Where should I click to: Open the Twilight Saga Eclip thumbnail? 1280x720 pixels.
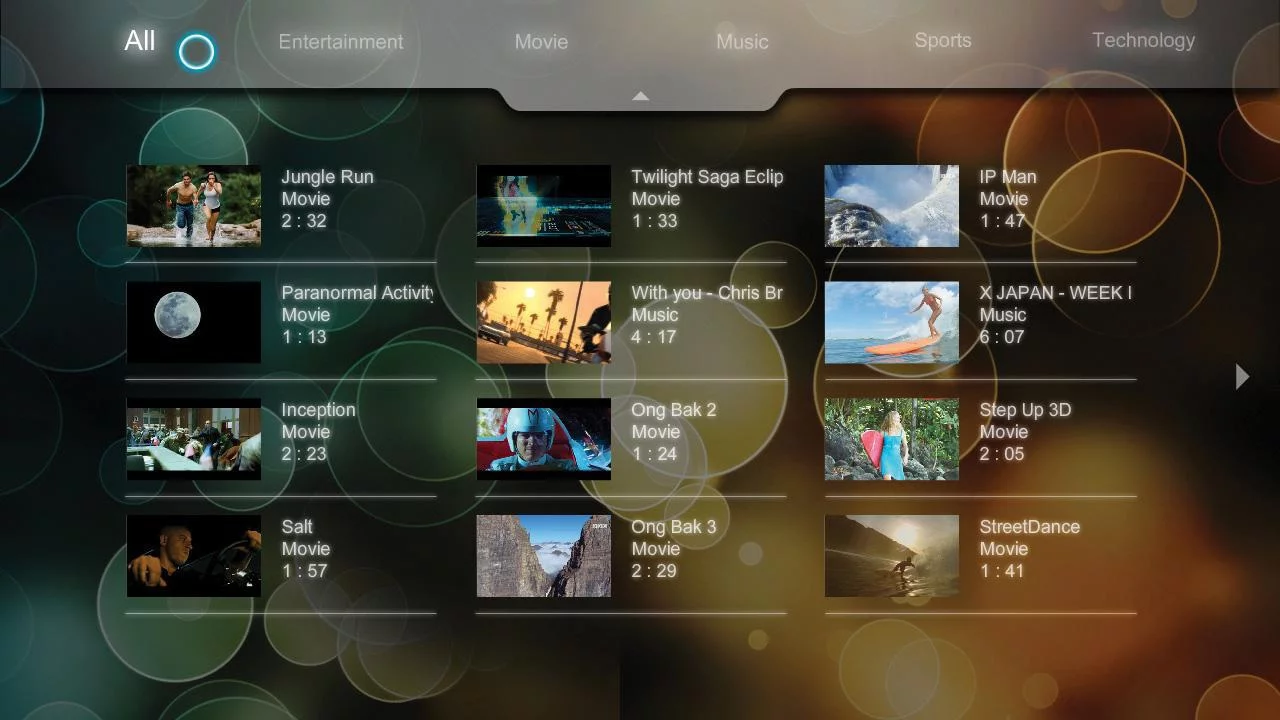[x=543, y=205]
